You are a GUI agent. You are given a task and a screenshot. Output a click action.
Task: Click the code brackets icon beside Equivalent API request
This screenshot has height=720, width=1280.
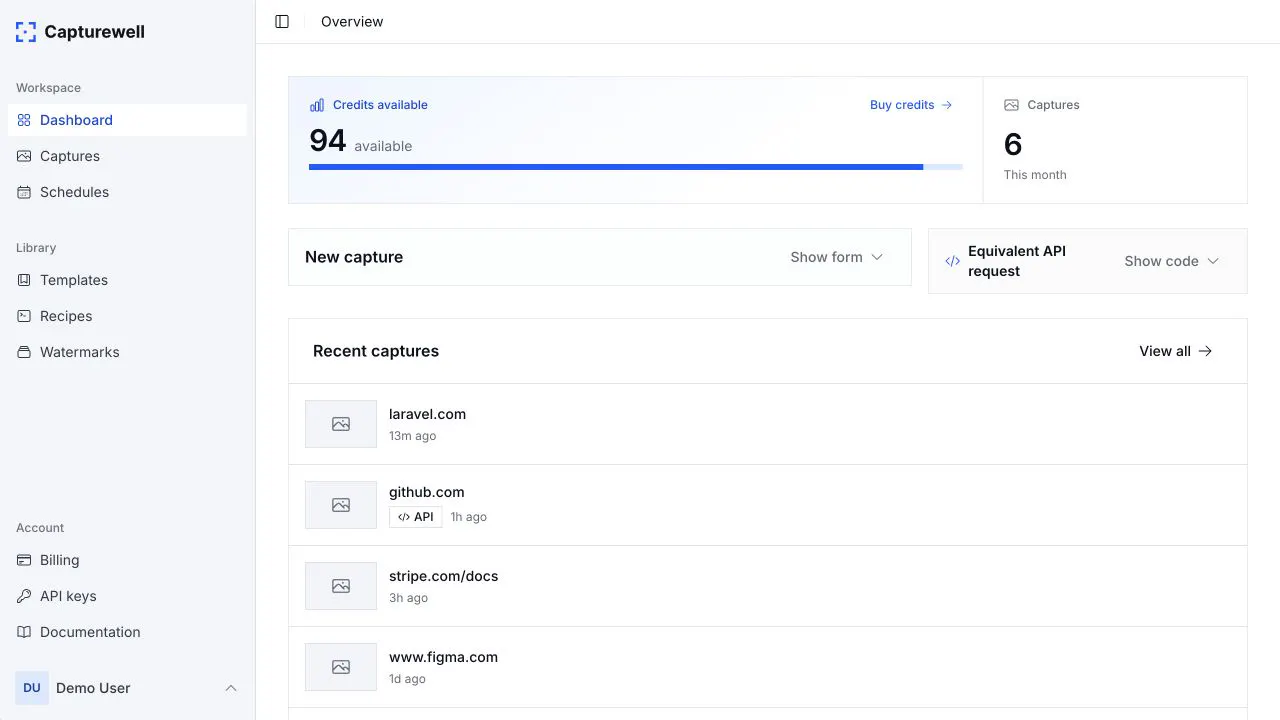(953, 261)
